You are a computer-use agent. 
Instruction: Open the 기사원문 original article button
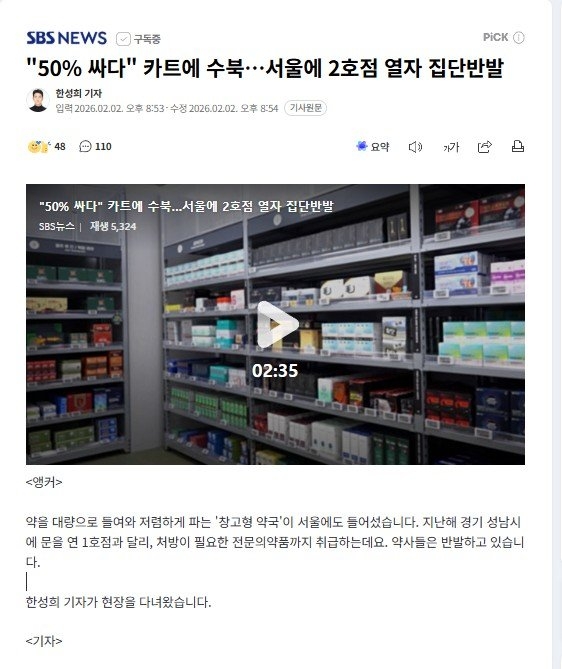306,108
